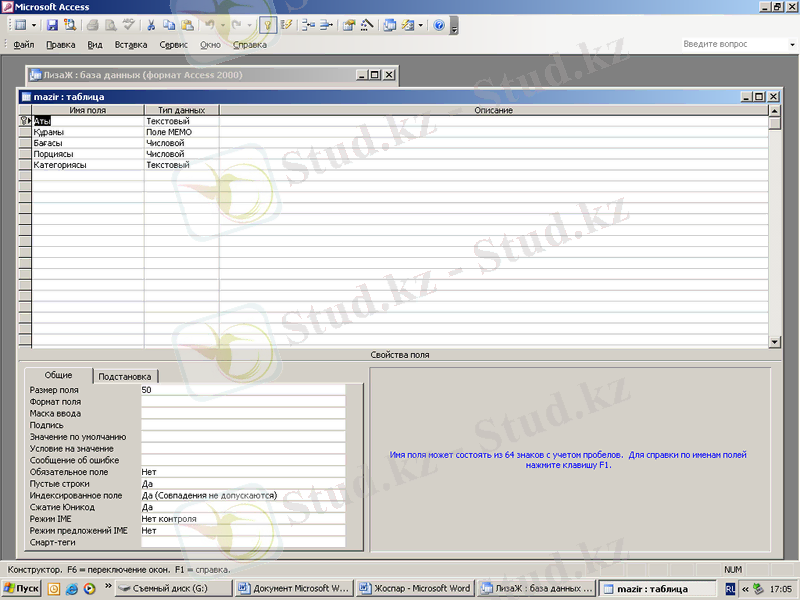Click the row selector of Құрамы row
The image size is (800, 600).
(25, 132)
